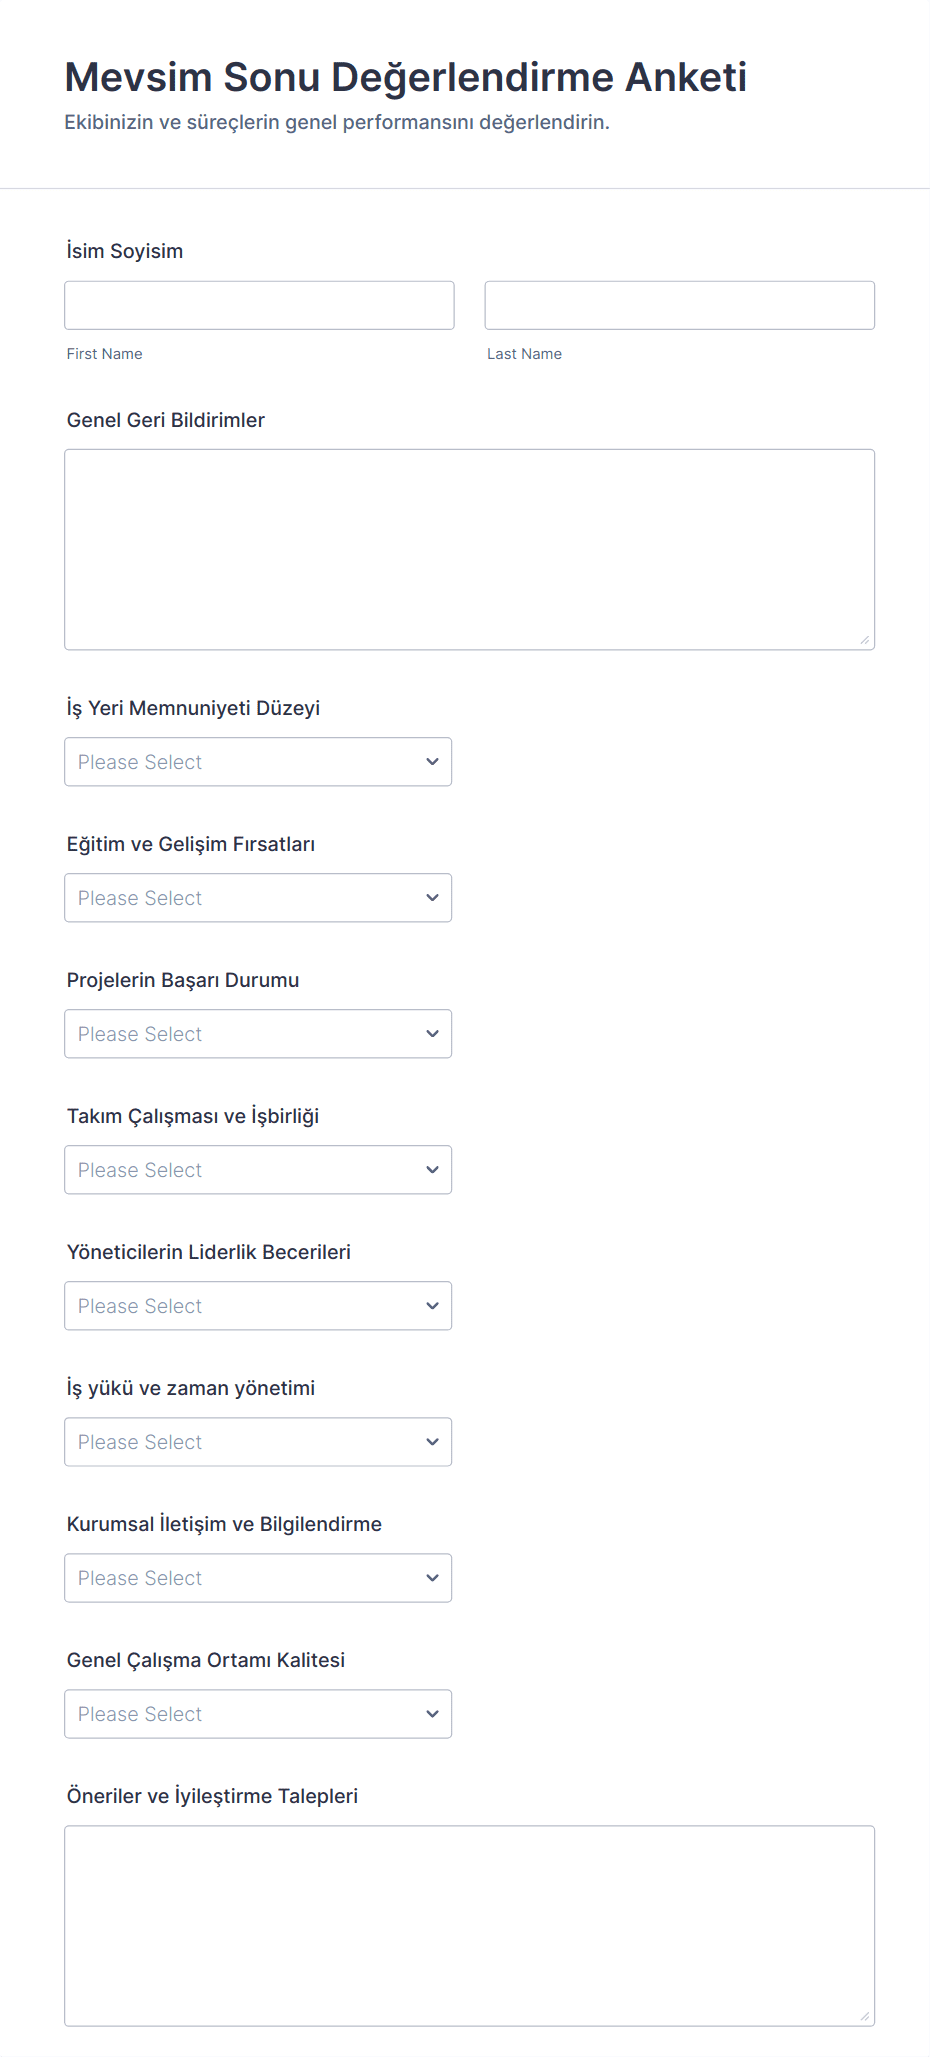Open the İş yükü ve zaman yönetimi dropdown
Viewport: 930px width, 2057px height.
pyautogui.click(x=258, y=1442)
